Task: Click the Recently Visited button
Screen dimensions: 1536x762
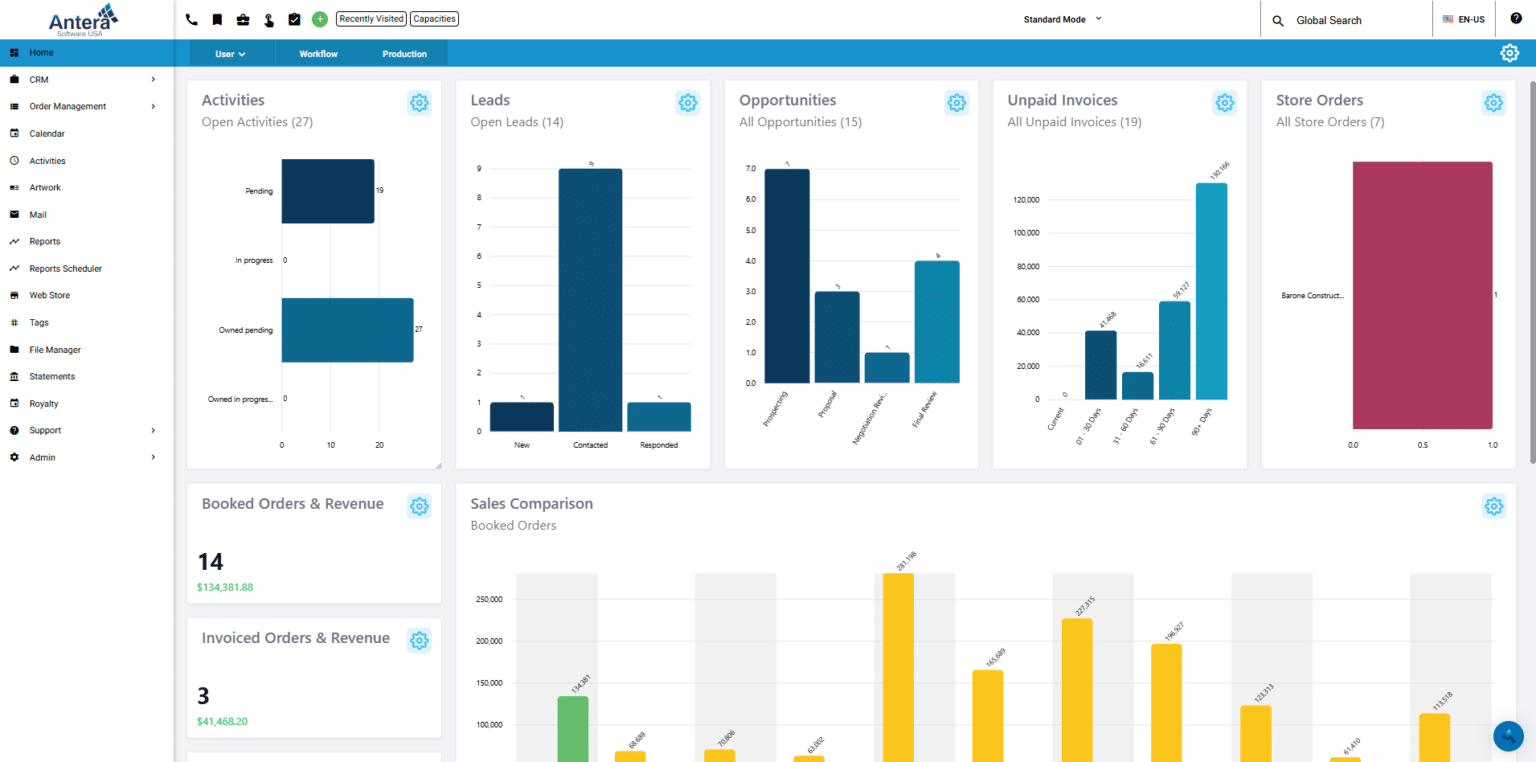Action: coord(370,18)
